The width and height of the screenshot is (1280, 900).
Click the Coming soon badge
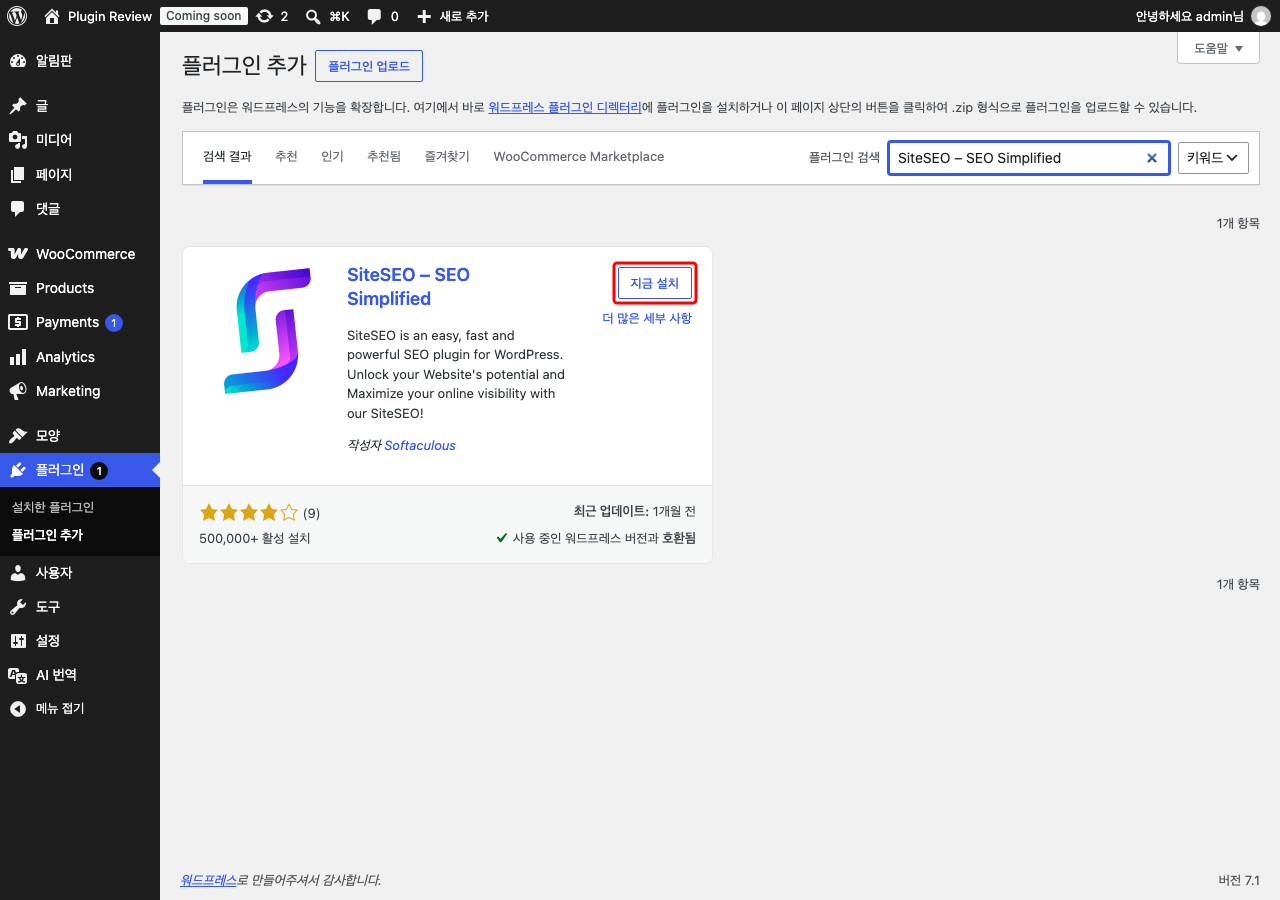click(204, 16)
